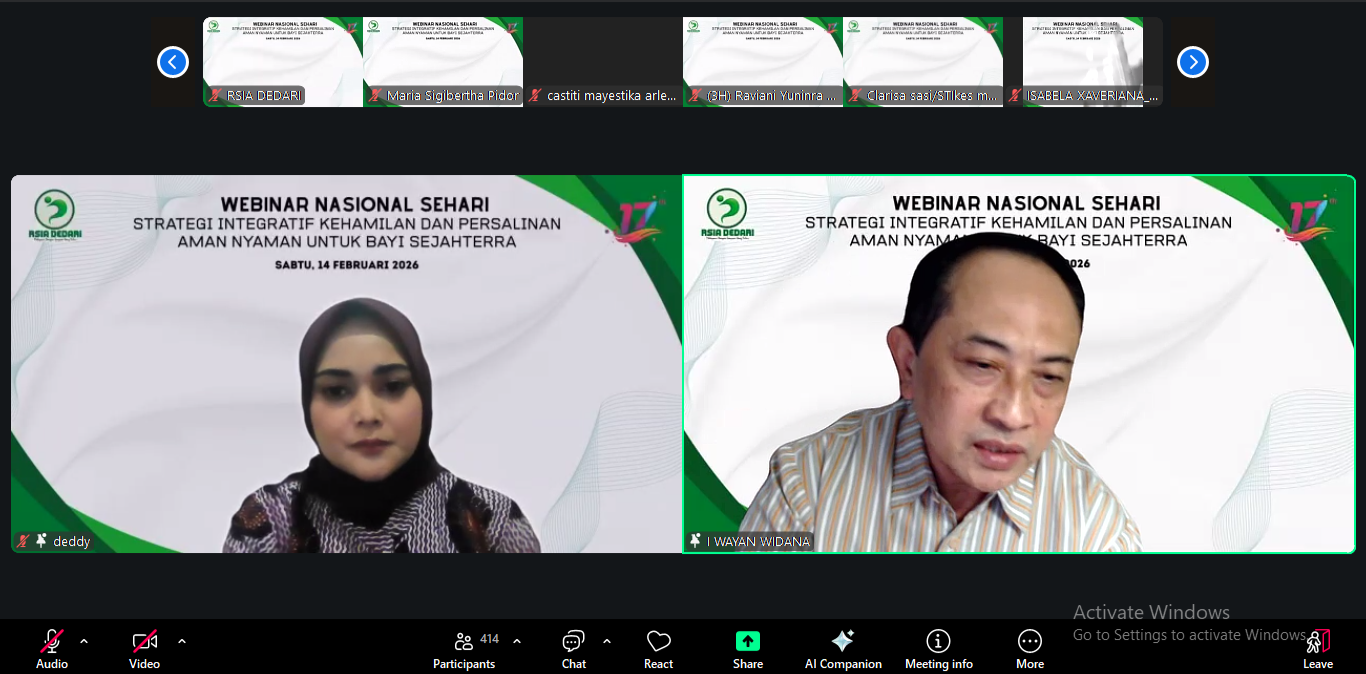Unmute the microphone Audio button
This screenshot has height=674, width=1366.
[x=52, y=642]
